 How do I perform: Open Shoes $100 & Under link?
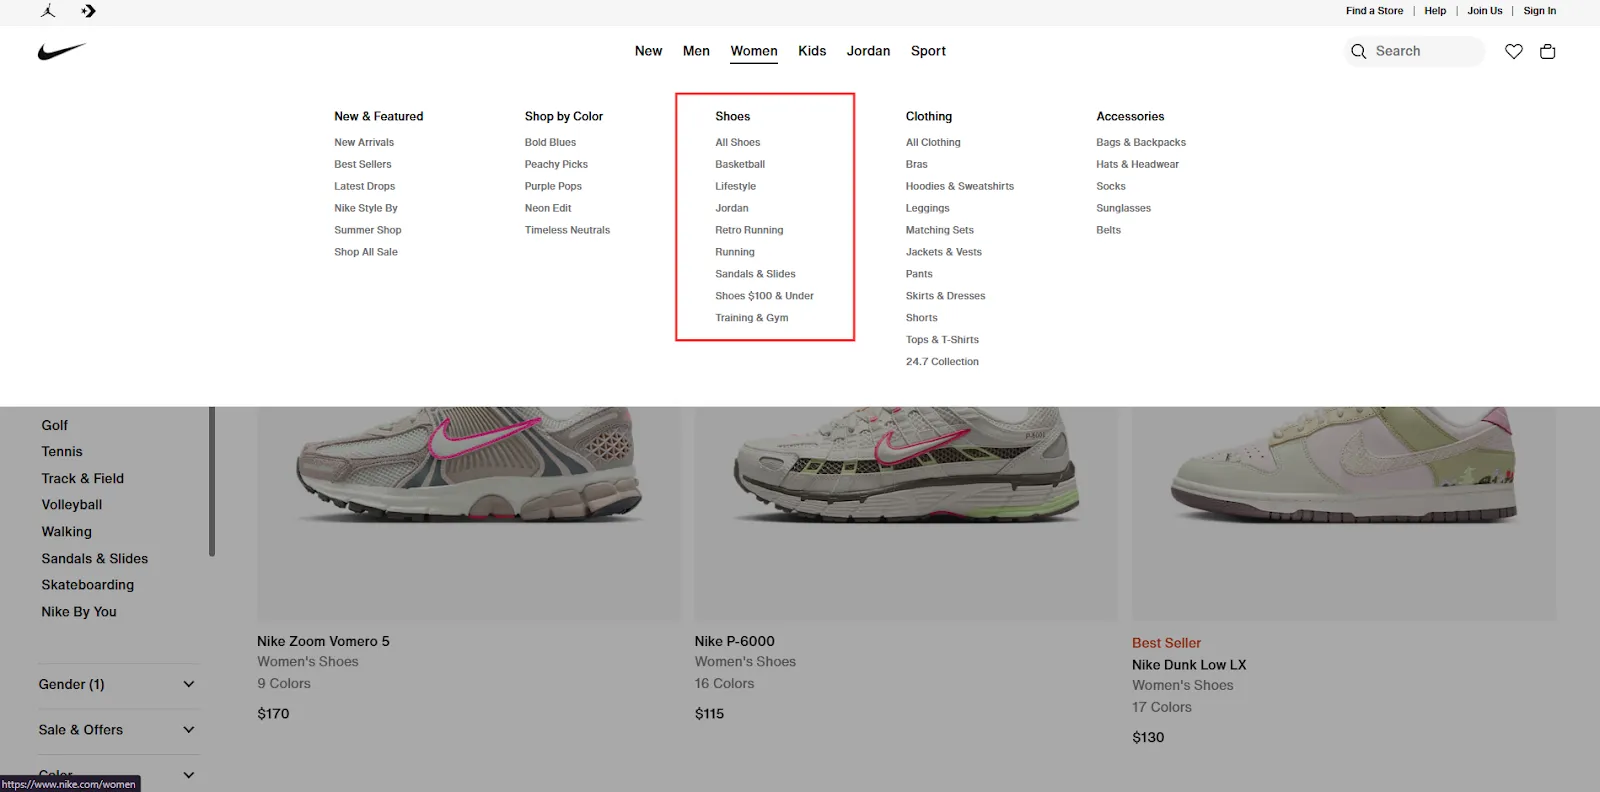(764, 296)
